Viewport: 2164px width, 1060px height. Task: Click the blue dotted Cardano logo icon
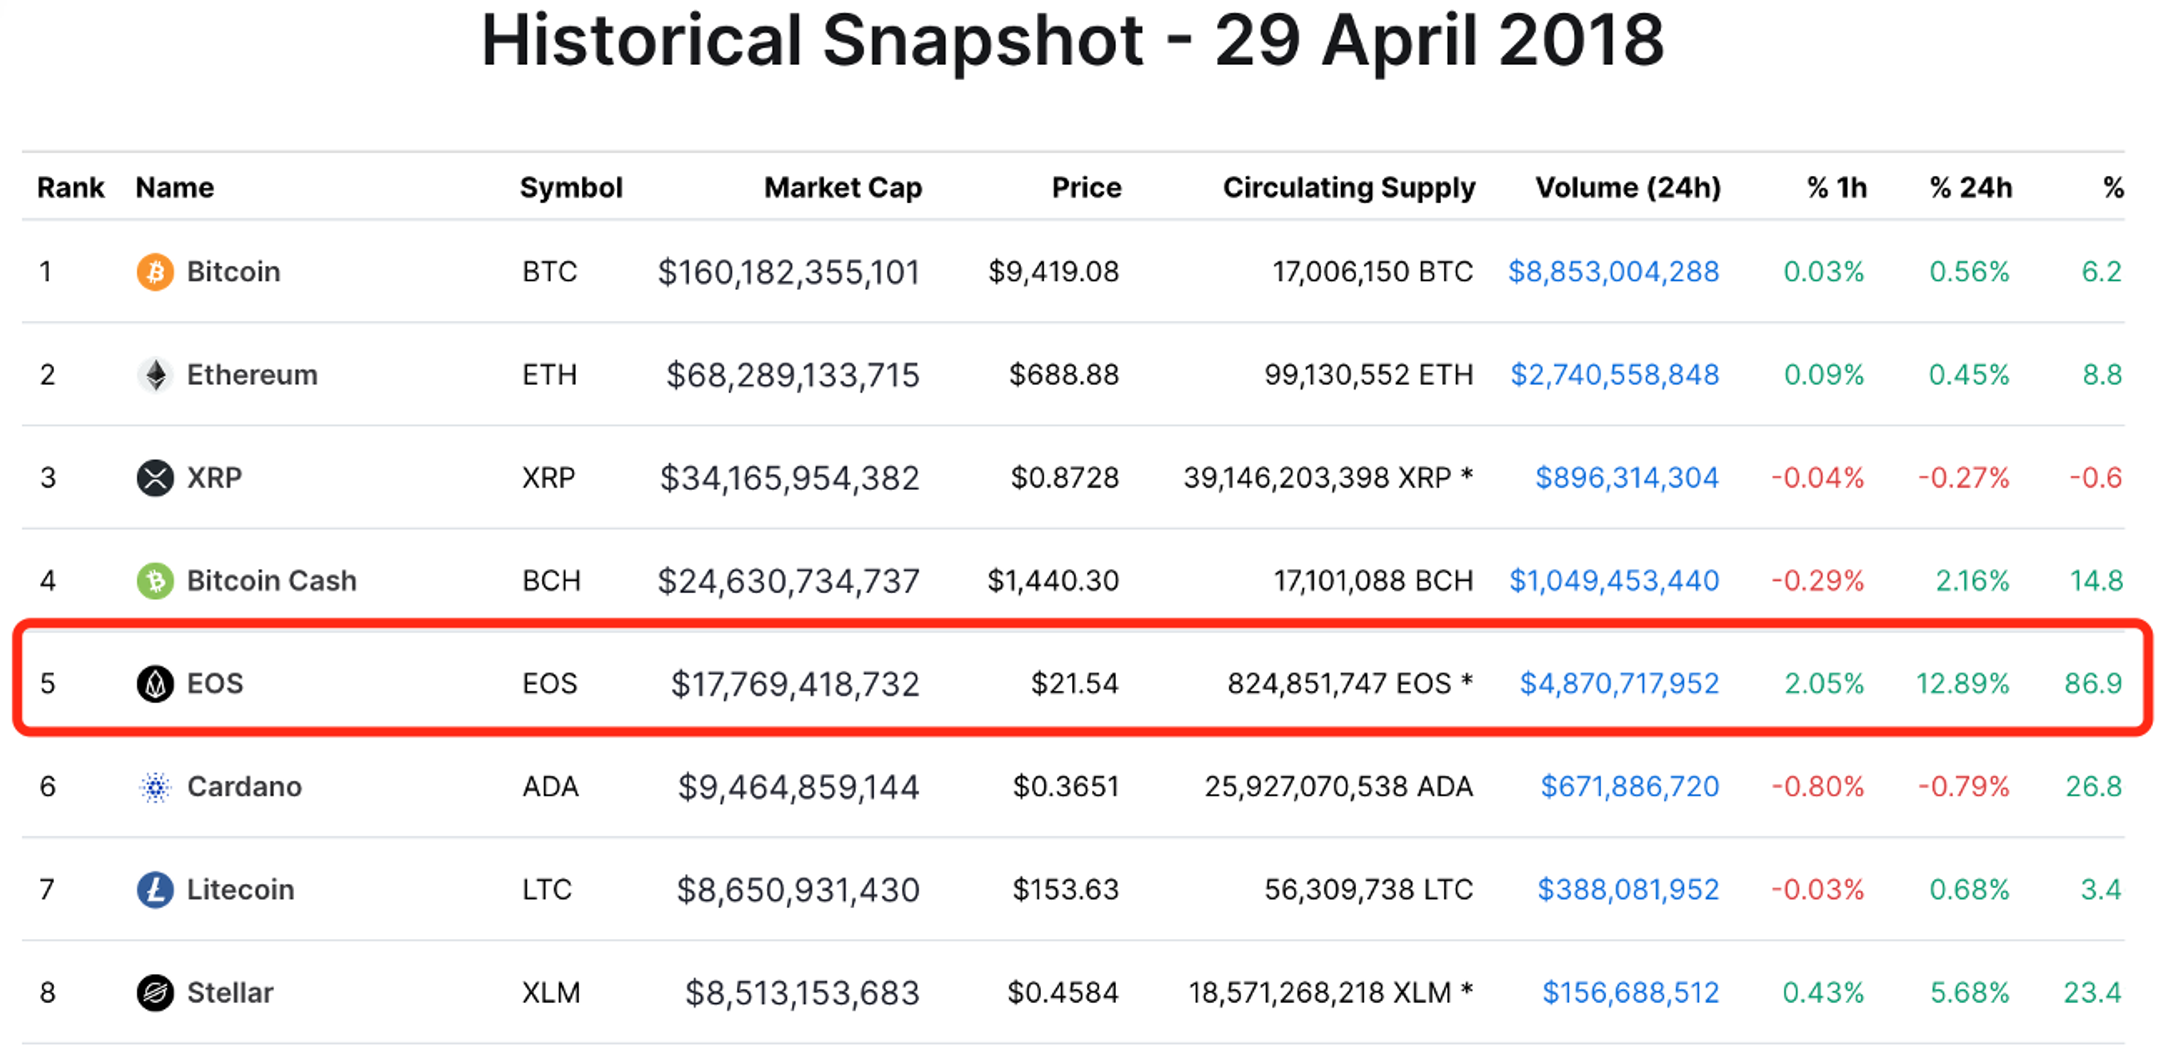coord(155,787)
